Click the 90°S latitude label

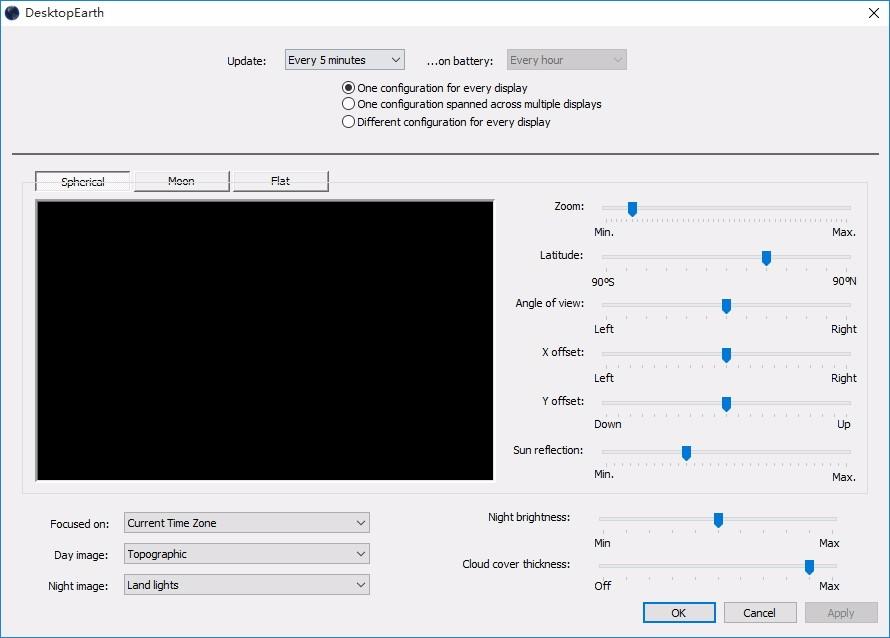[x=603, y=282]
